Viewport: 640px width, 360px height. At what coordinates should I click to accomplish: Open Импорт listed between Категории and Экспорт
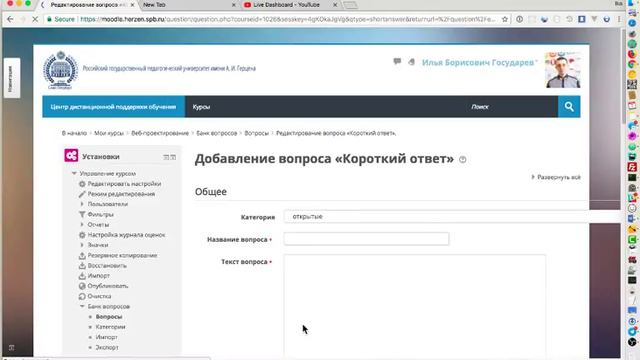click(x=107, y=337)
